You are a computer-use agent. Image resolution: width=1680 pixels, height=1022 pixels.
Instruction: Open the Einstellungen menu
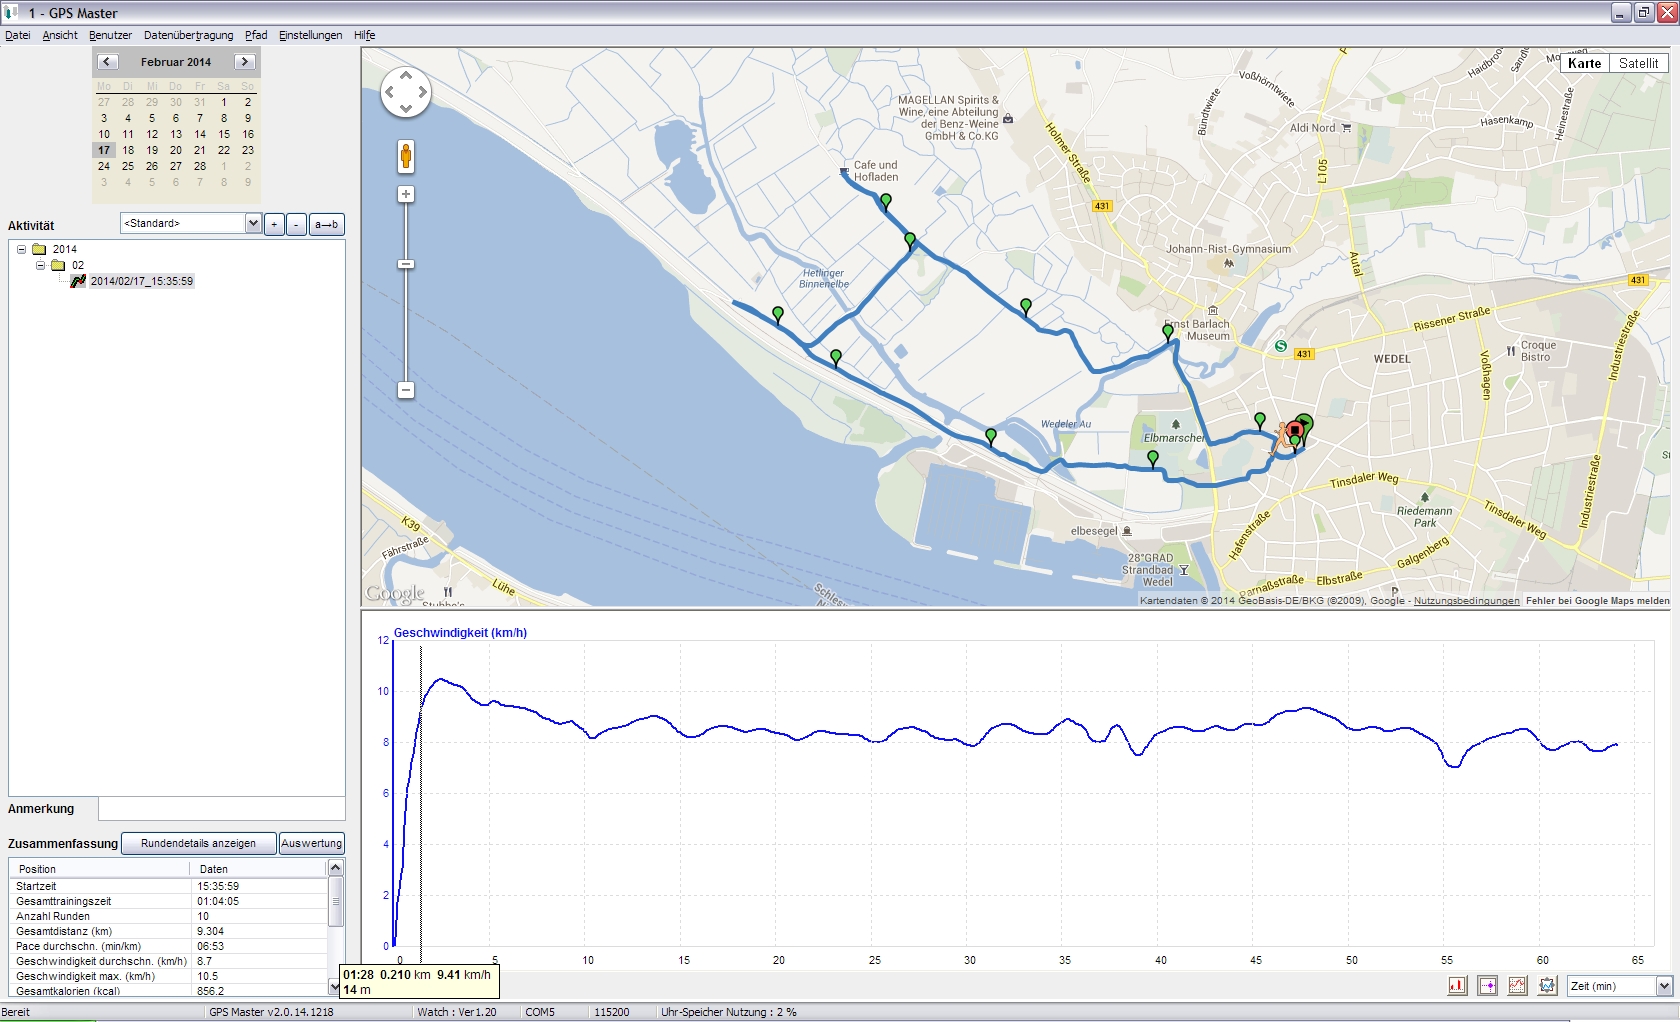coord(310,35)
